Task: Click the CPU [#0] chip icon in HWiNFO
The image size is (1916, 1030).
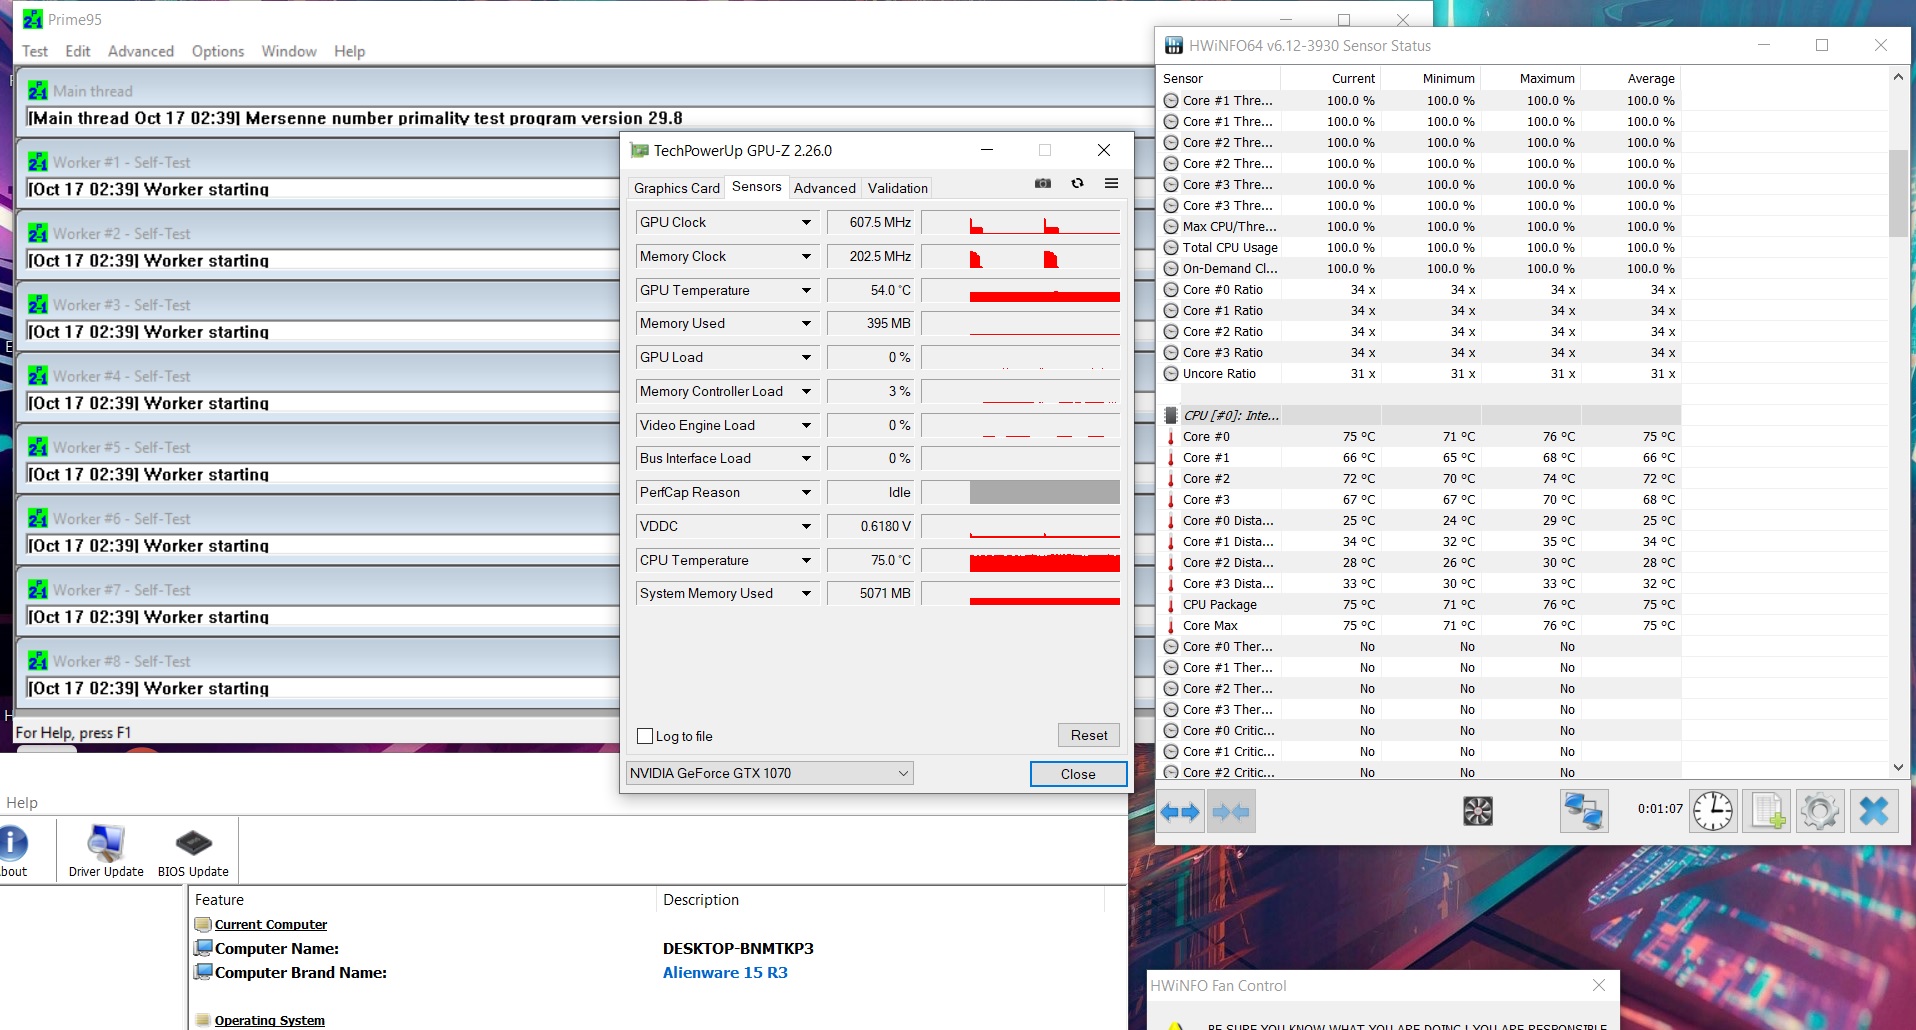Action: [1171, 415]
